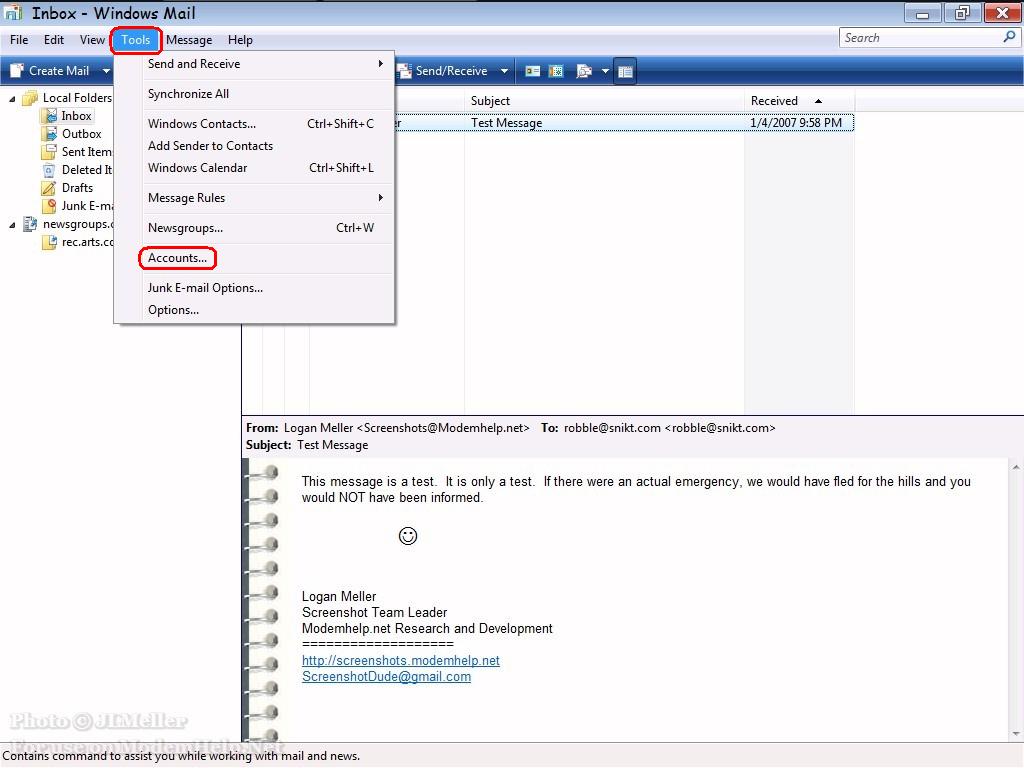Click the preview pane scrollbar down arrow
The height and width of the screenshot is (768, 1024).
tap(1016, 733)
